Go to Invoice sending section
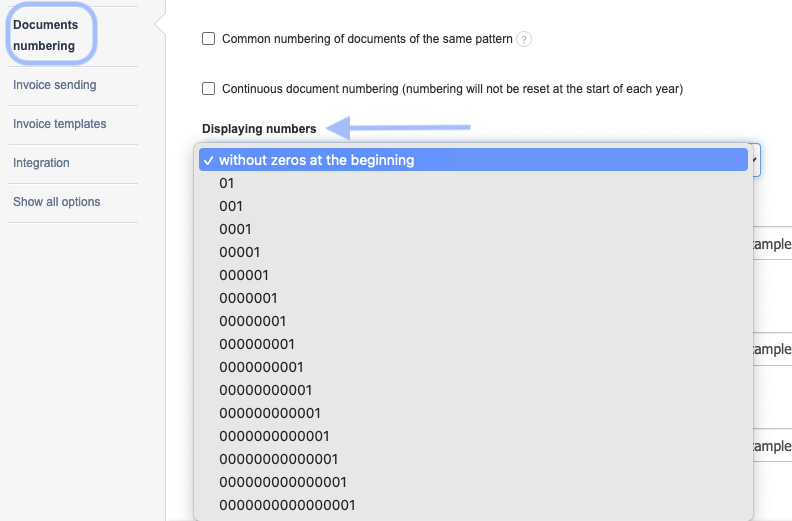The height and width of the screenshot is (521, 792). (55, 85)
